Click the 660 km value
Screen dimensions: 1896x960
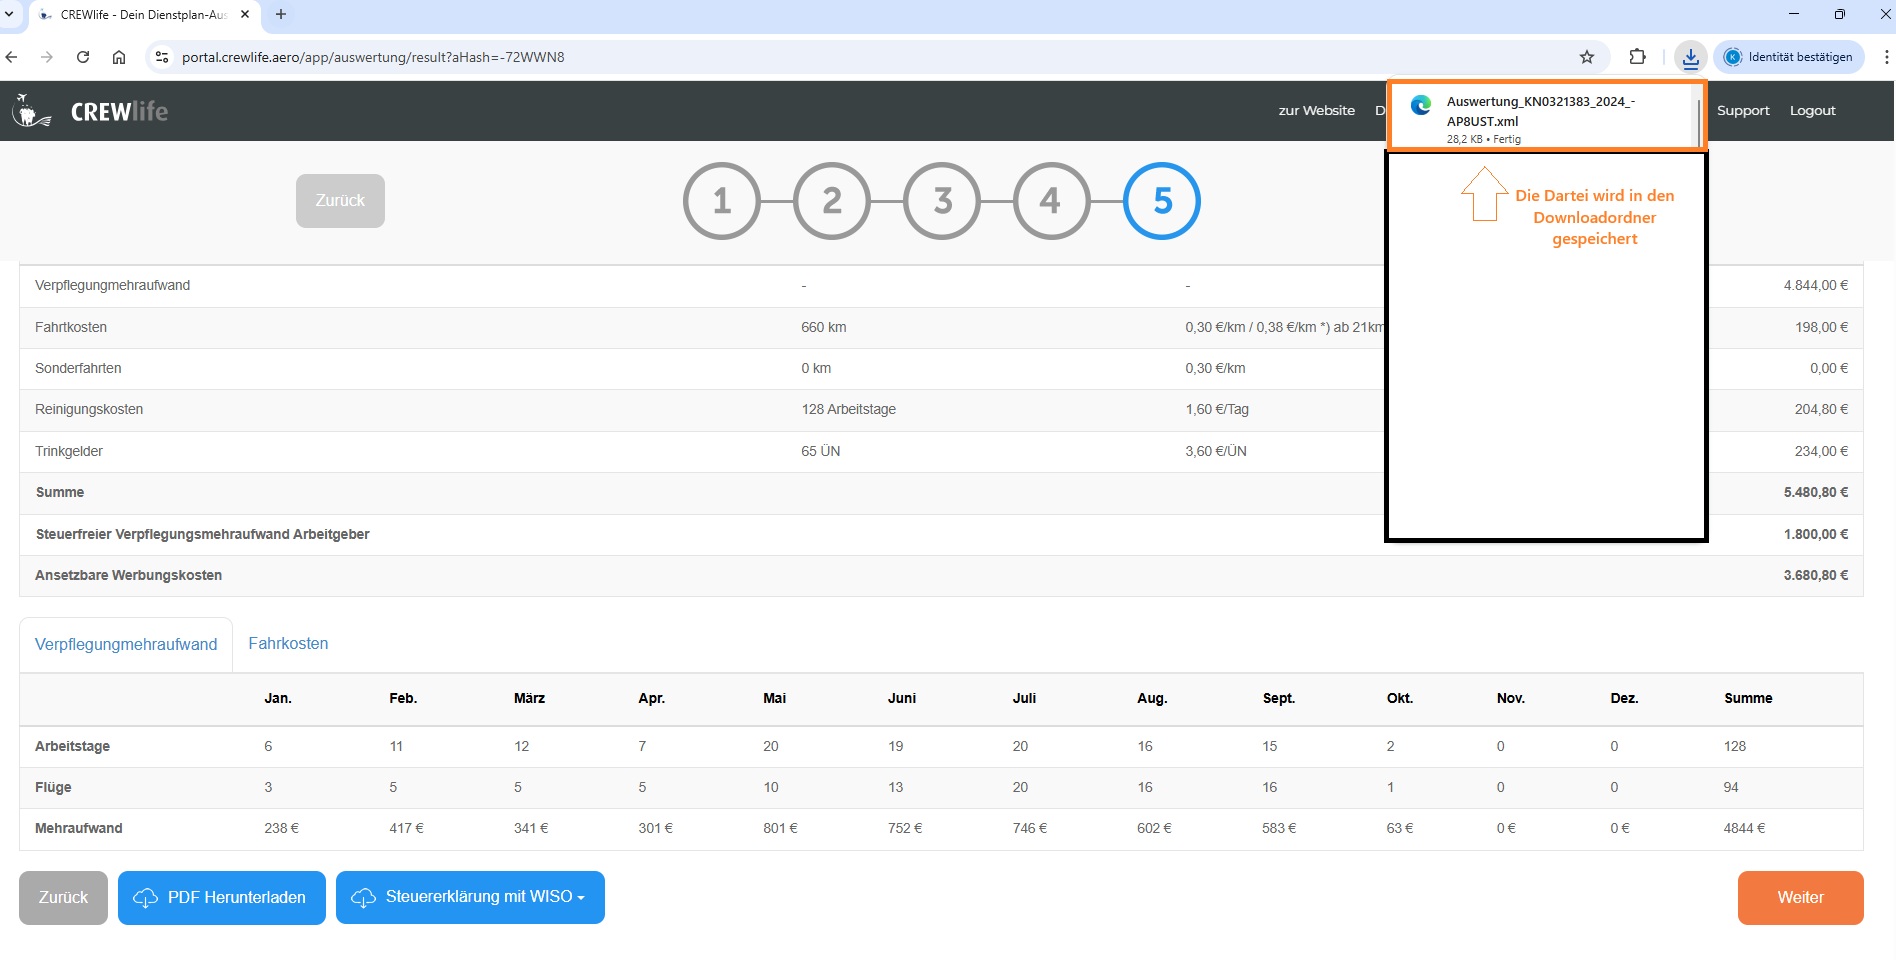[823, 327]
